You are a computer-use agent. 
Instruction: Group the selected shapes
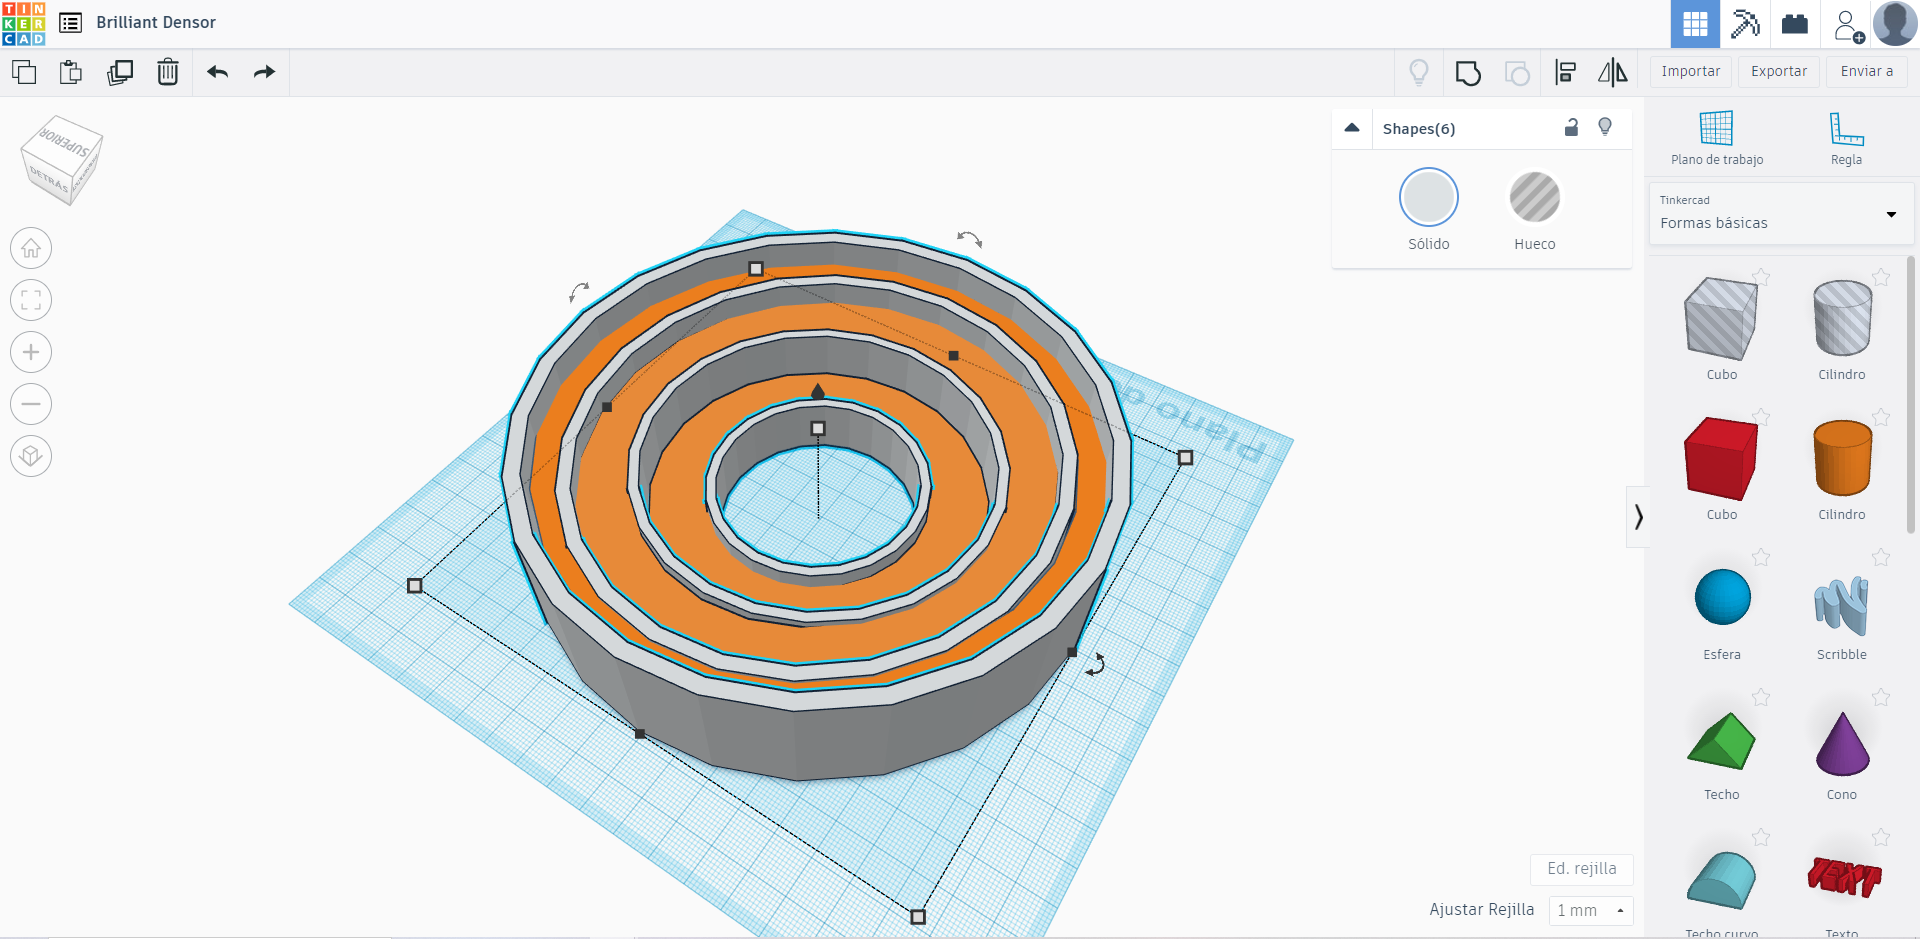[x=1468, y=73]
